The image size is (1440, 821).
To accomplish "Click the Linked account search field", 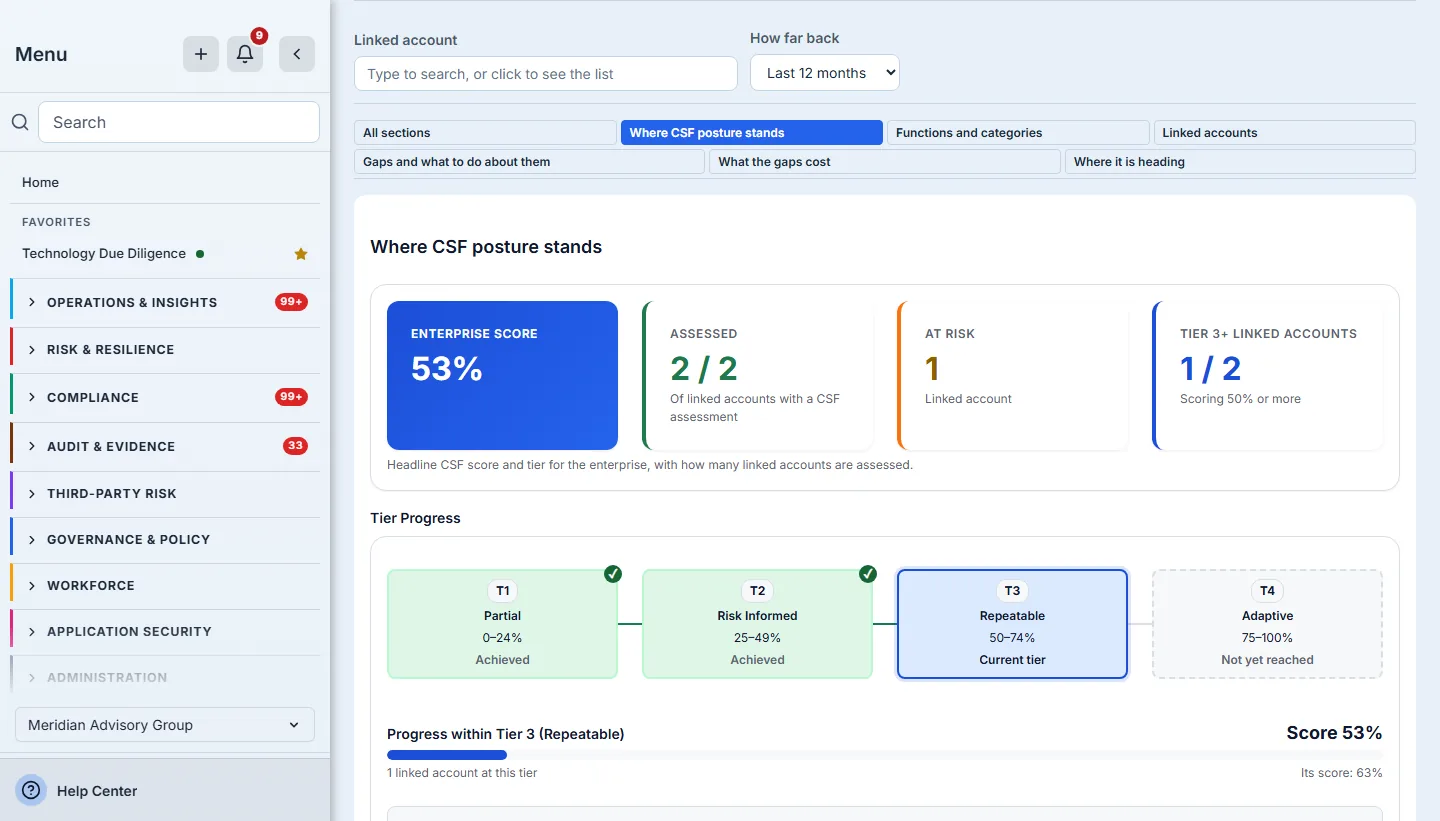I will click(546, 74).
